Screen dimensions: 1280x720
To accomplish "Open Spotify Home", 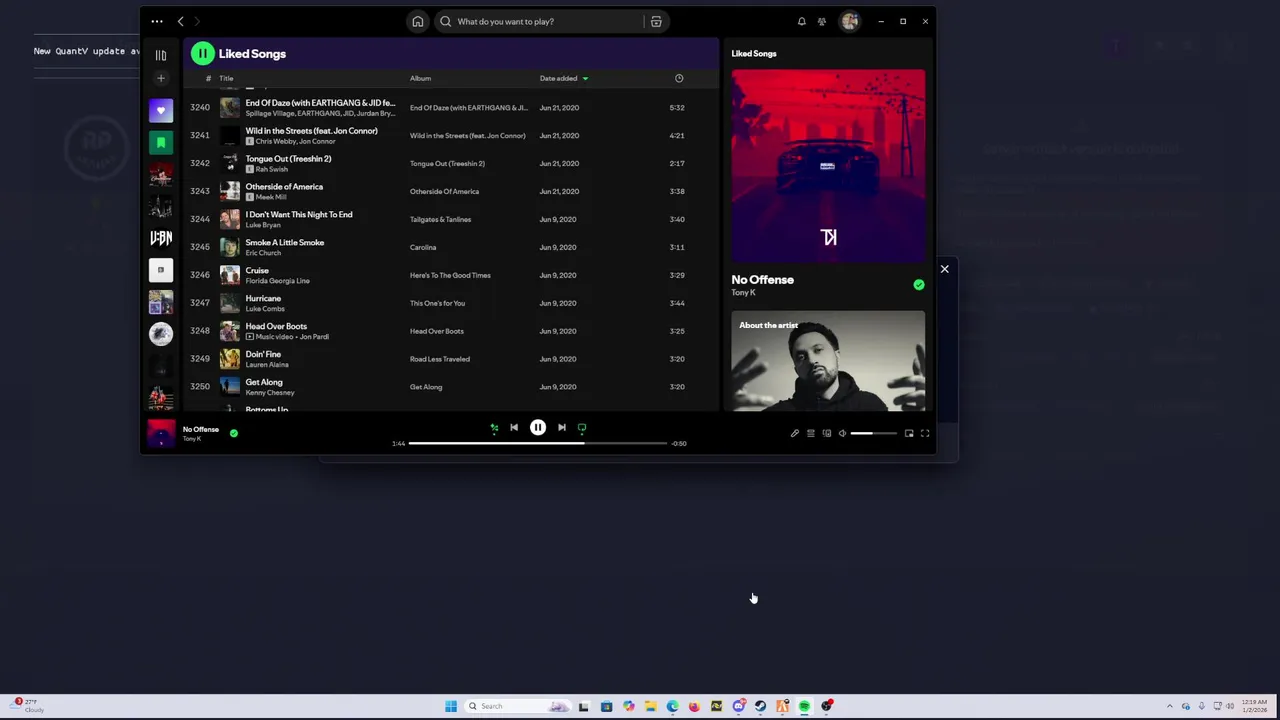I will (x=418, y=21).
